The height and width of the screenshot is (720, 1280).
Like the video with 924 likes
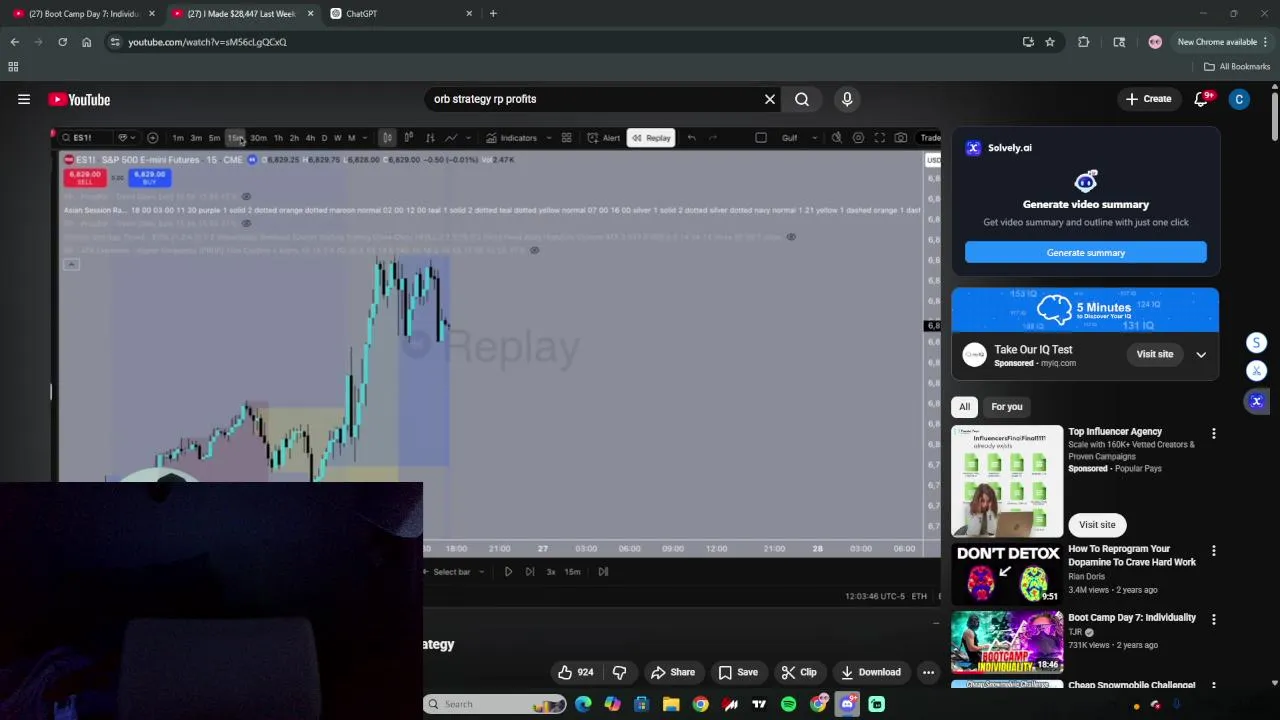(x=576, y=672)
